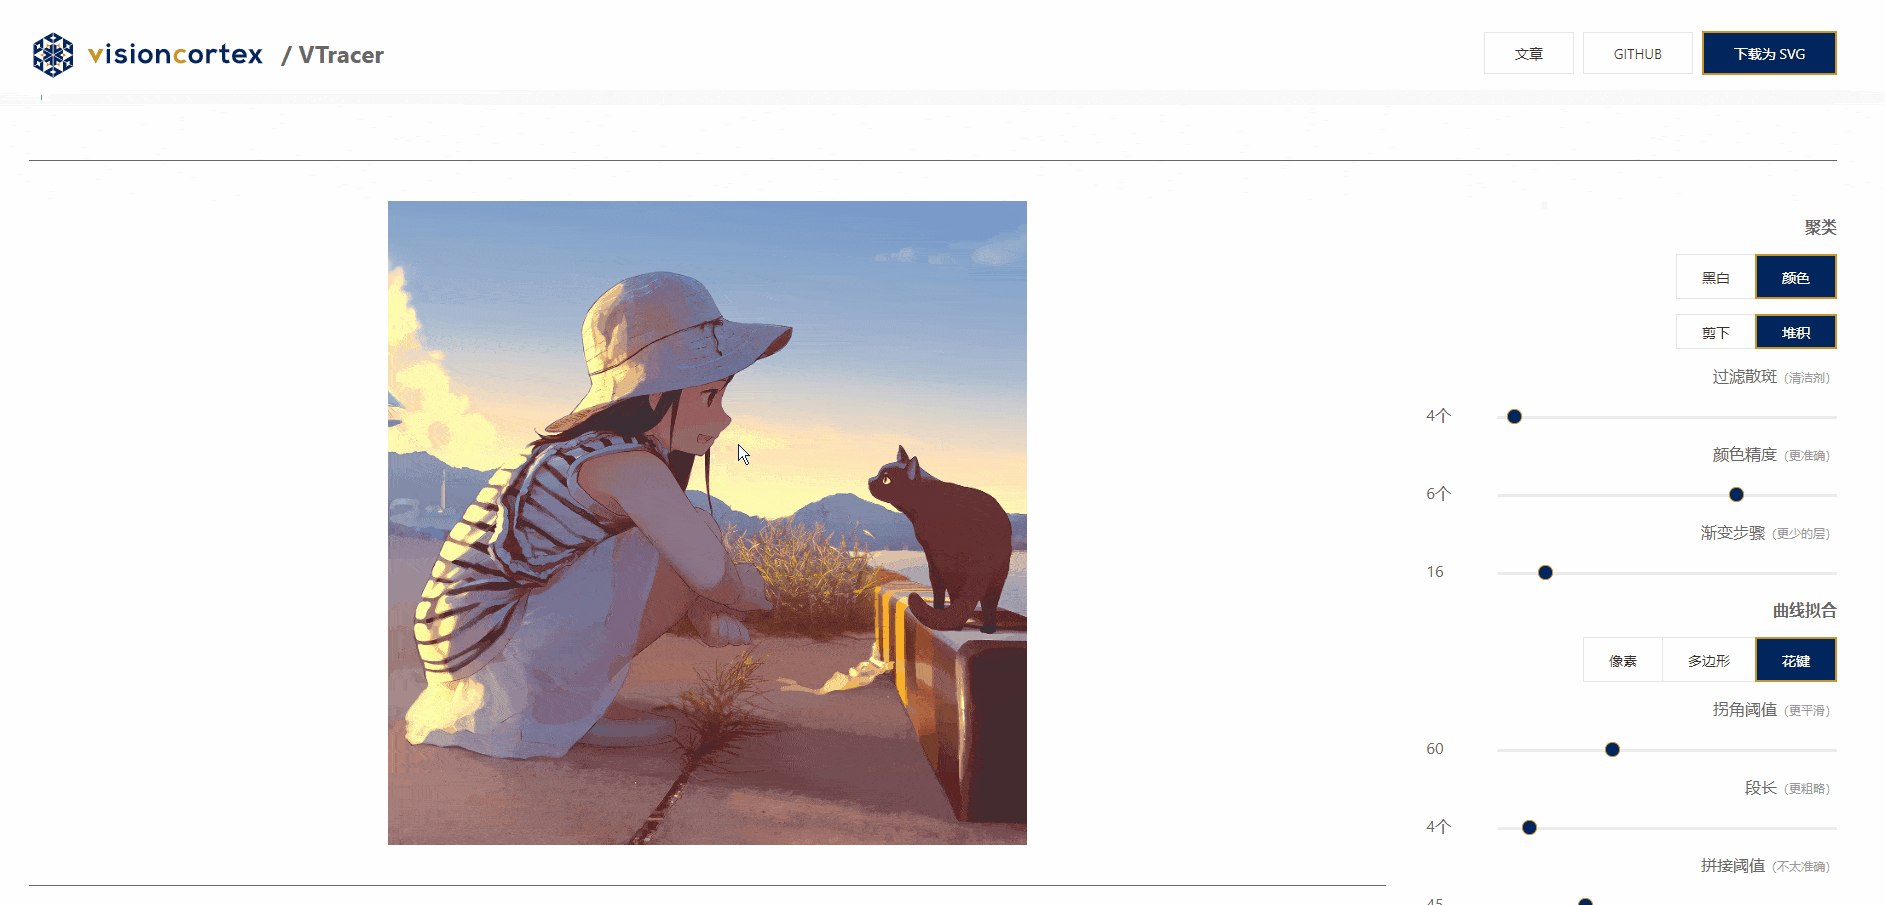The image size is (1885, 905).
Task: Click the 拐角阈值 slider handle
Action: (x=1612, y=750)
